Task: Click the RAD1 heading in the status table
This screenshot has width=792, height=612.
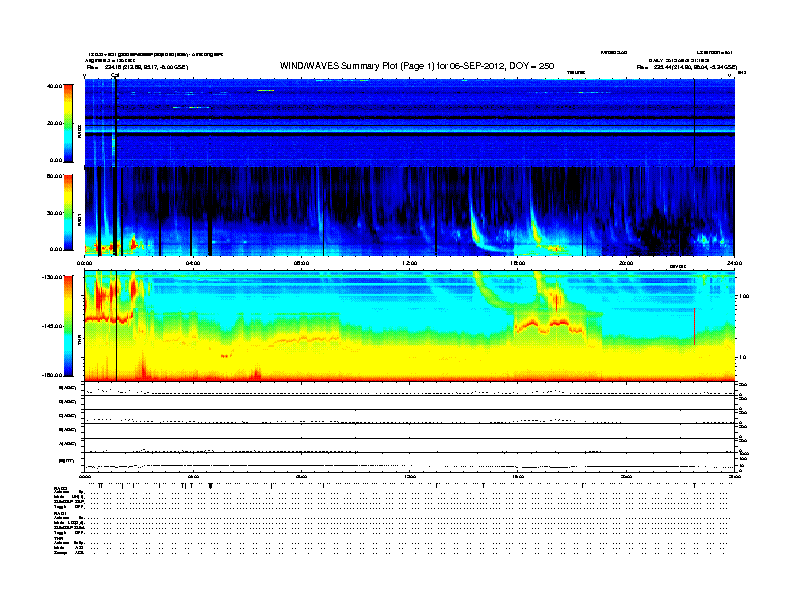Action: coord(60,513)
